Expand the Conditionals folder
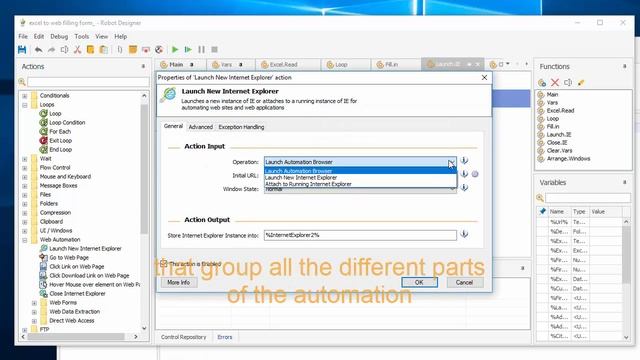This screenshot has width=640, height=360. [24, 96]
